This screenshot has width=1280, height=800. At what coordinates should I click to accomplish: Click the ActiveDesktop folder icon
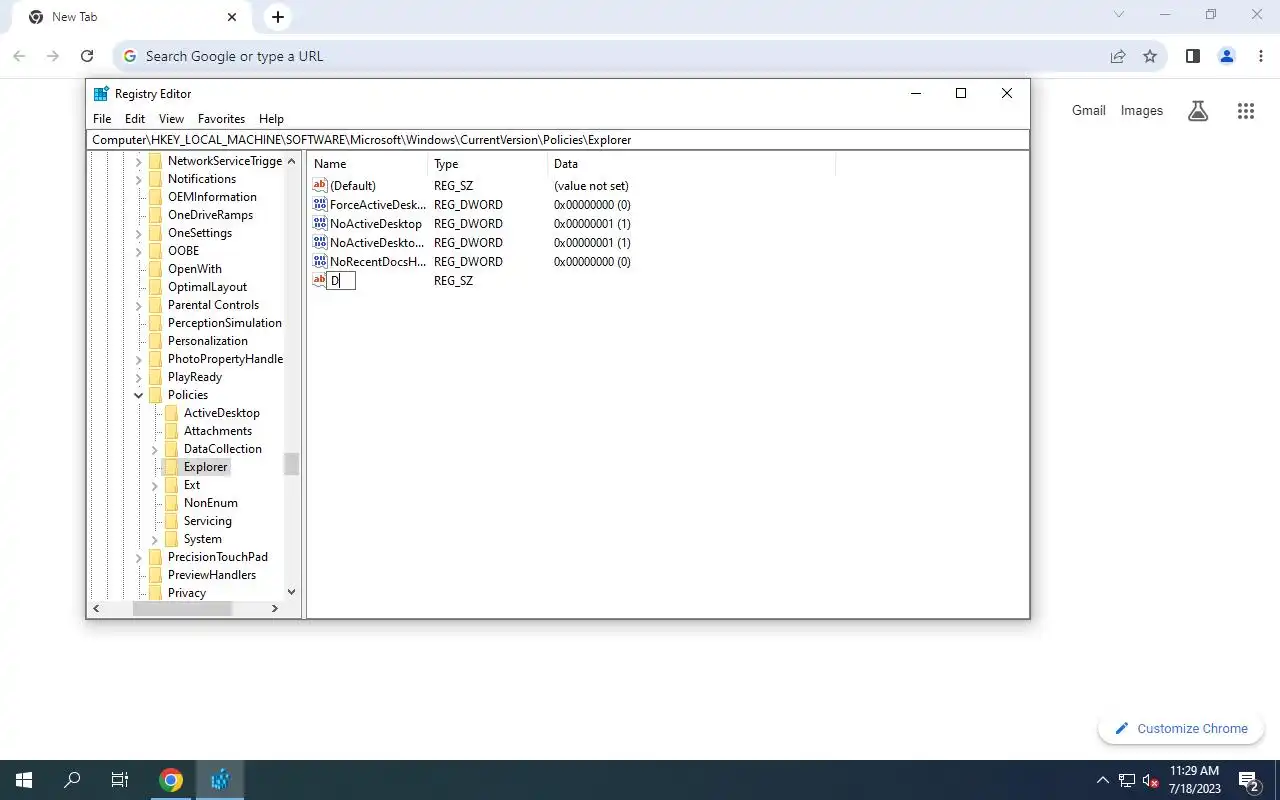coord(171,413)
